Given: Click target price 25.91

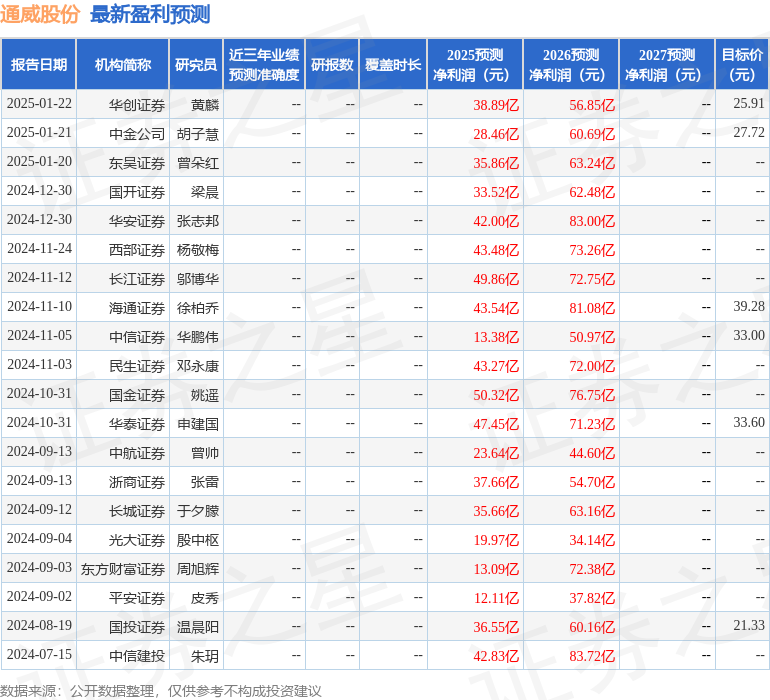Looking at the screenshot, I should pos(749,103).
